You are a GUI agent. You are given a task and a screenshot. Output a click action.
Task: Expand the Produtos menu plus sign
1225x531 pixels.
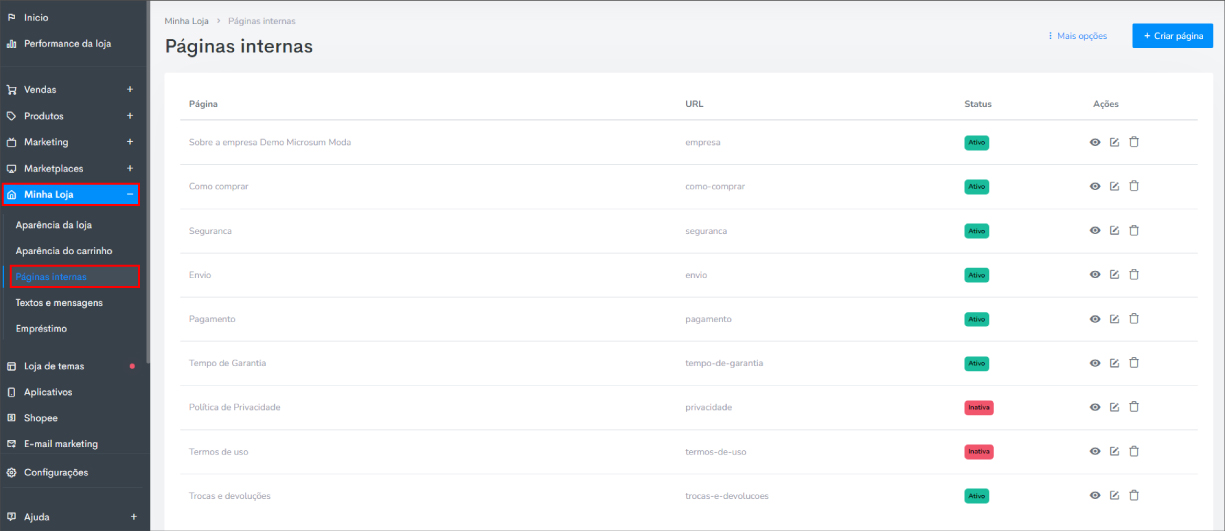pos(130,116)
